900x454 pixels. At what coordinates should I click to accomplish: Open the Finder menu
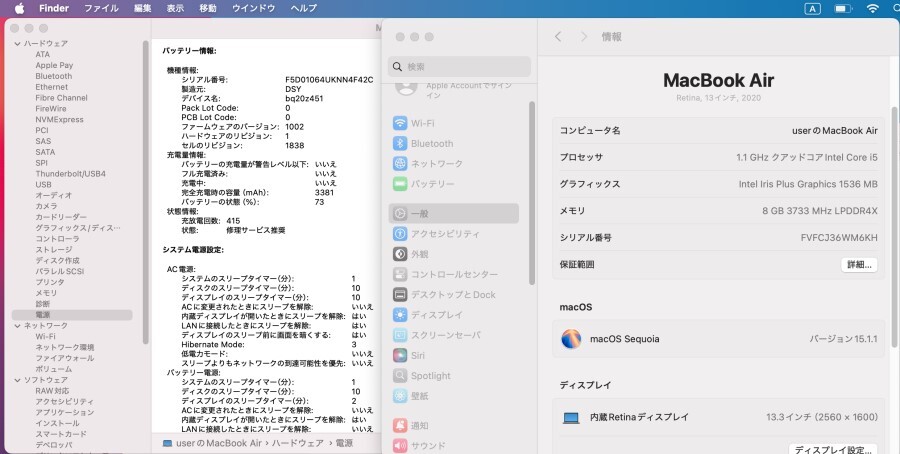(53, 8)
